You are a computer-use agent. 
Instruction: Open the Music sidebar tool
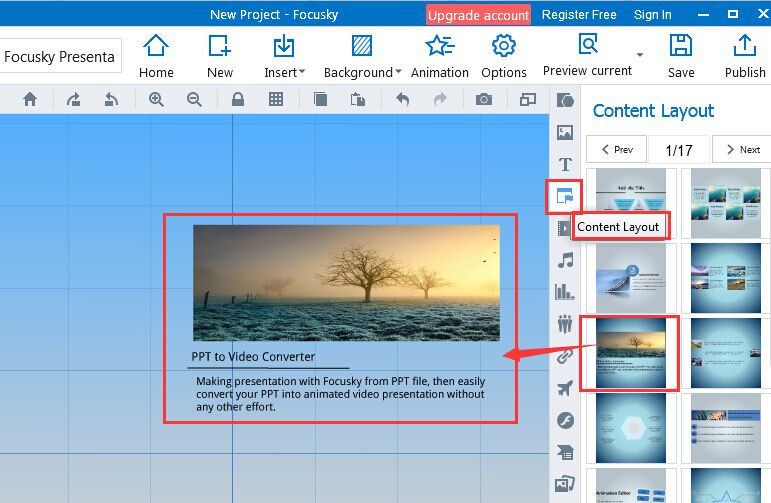coord(565,260)
